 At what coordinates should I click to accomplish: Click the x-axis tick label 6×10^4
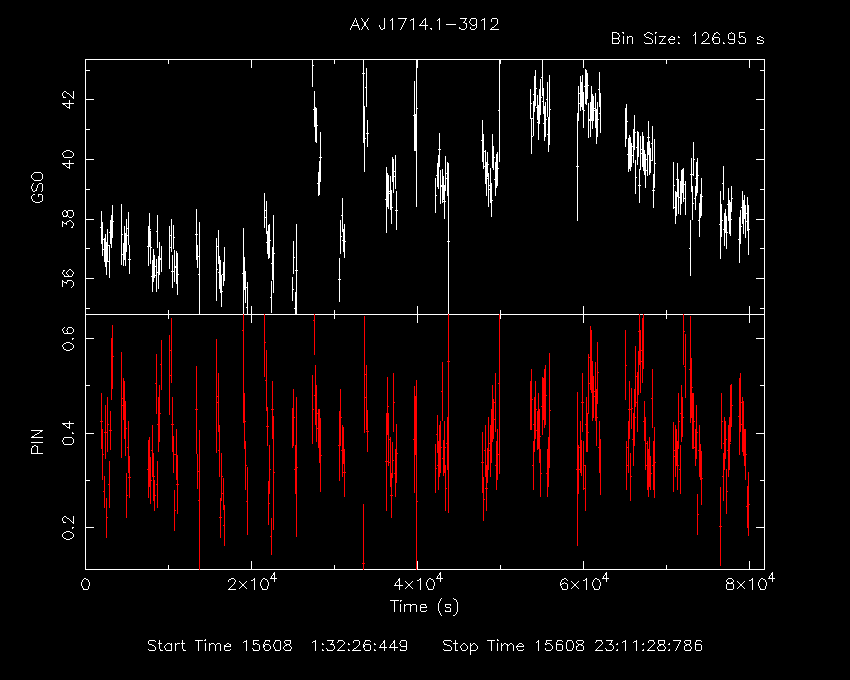coord(584,583)
